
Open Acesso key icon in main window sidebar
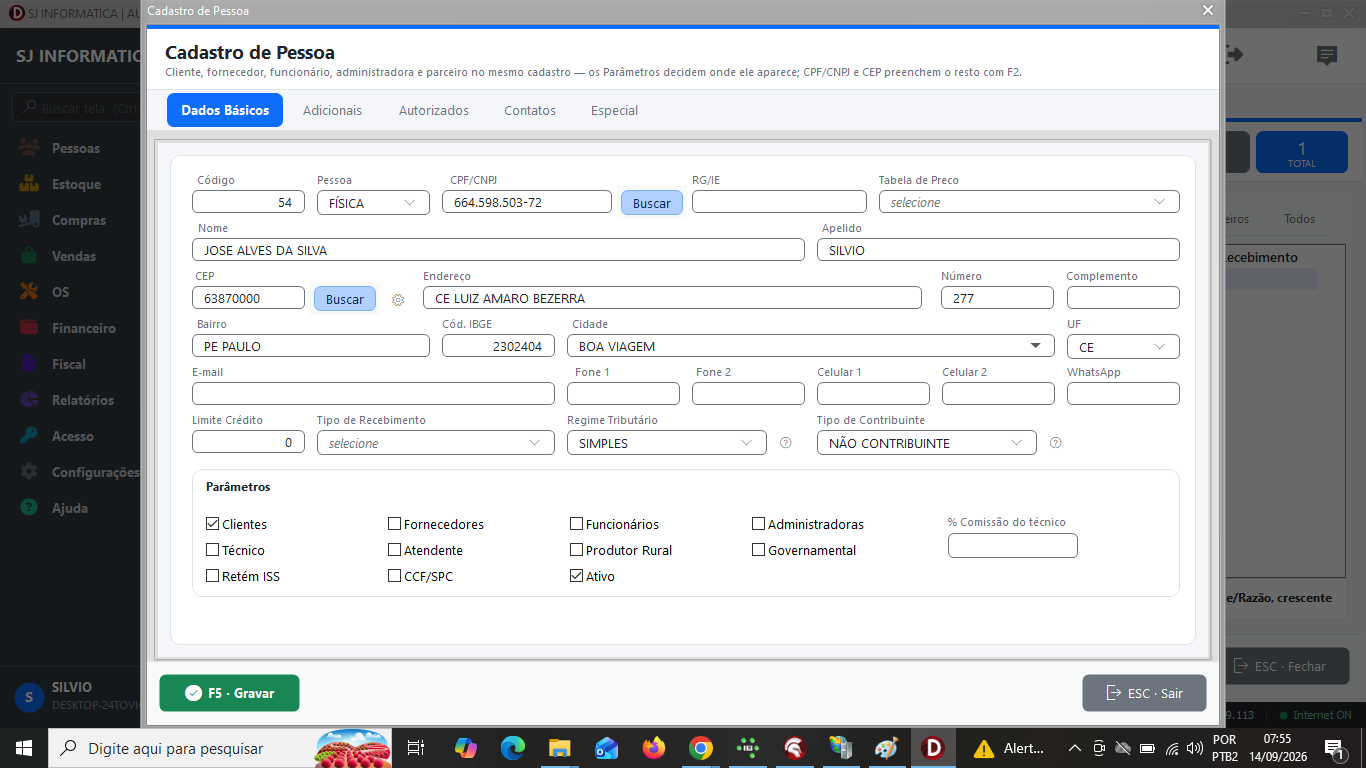(30, 436)
